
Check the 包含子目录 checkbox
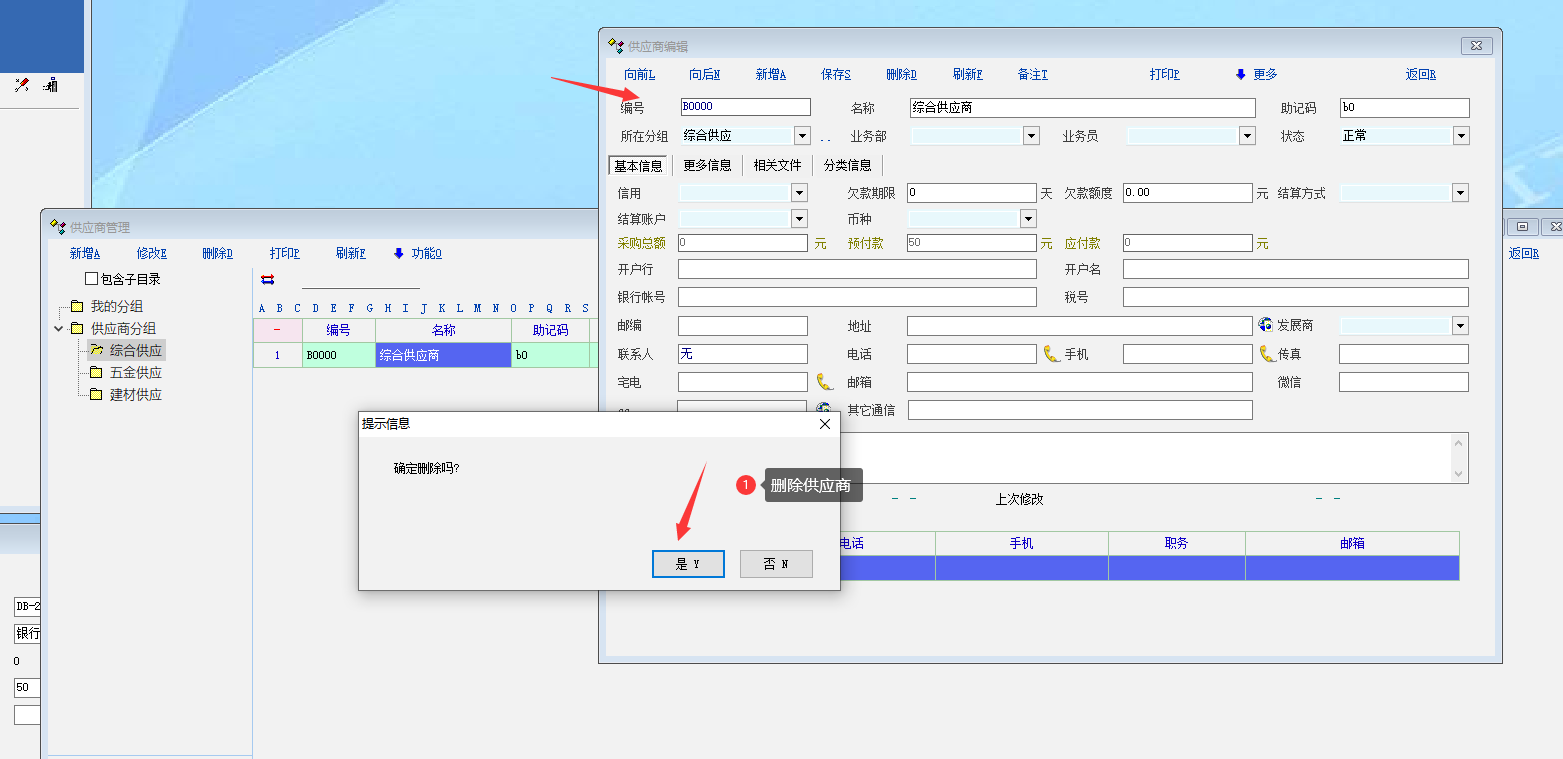(x=92, y=279)
